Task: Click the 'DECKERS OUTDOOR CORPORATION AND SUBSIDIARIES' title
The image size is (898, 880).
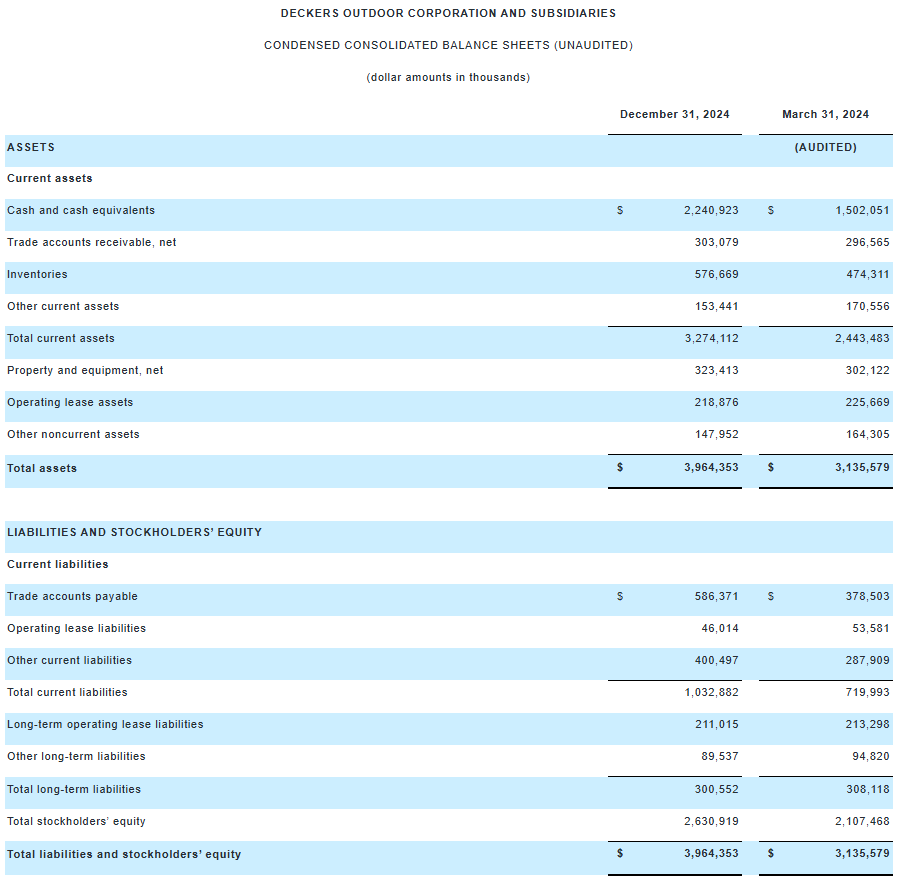Action: click(x=448, y=13)
